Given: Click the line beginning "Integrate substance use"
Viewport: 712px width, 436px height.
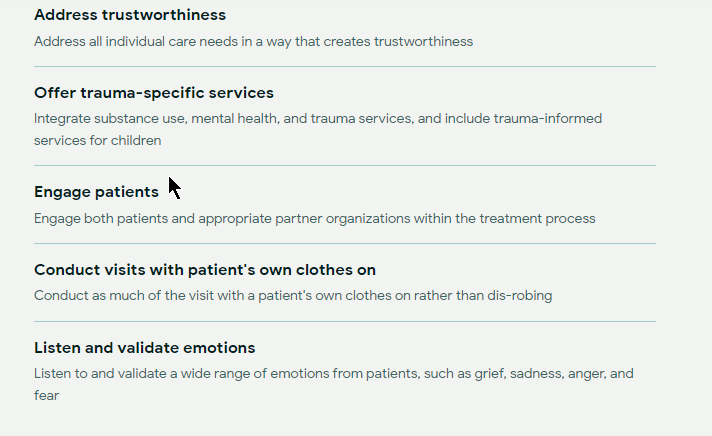Looking at the screenshot, I should (x=318, y=119).
